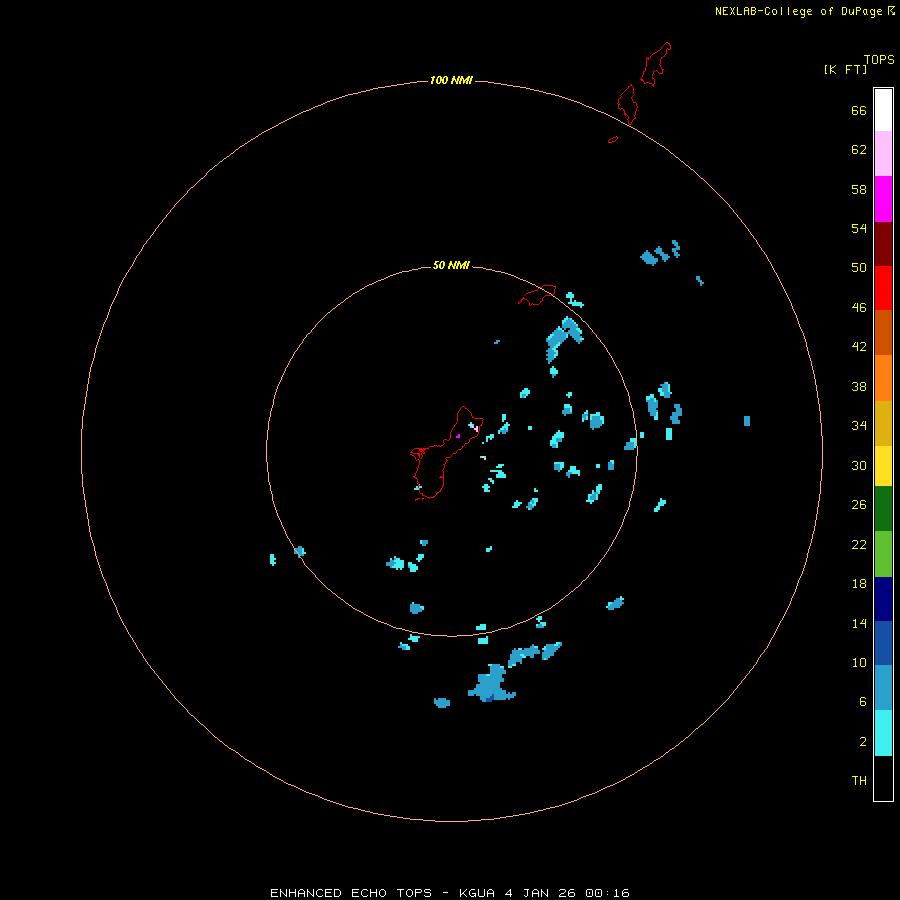Click the Guam island red outline

point(445,453)
